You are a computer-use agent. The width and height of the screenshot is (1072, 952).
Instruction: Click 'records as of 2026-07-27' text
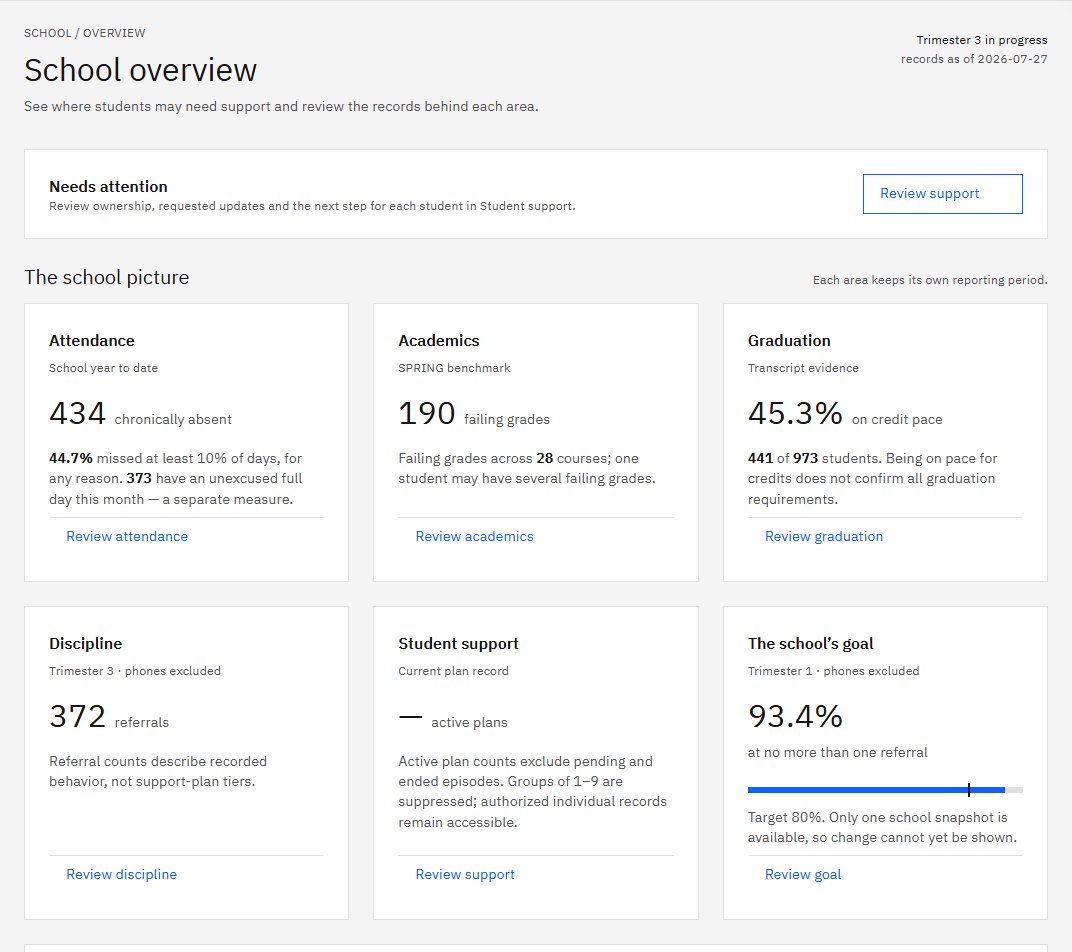(x=974, y=59)
